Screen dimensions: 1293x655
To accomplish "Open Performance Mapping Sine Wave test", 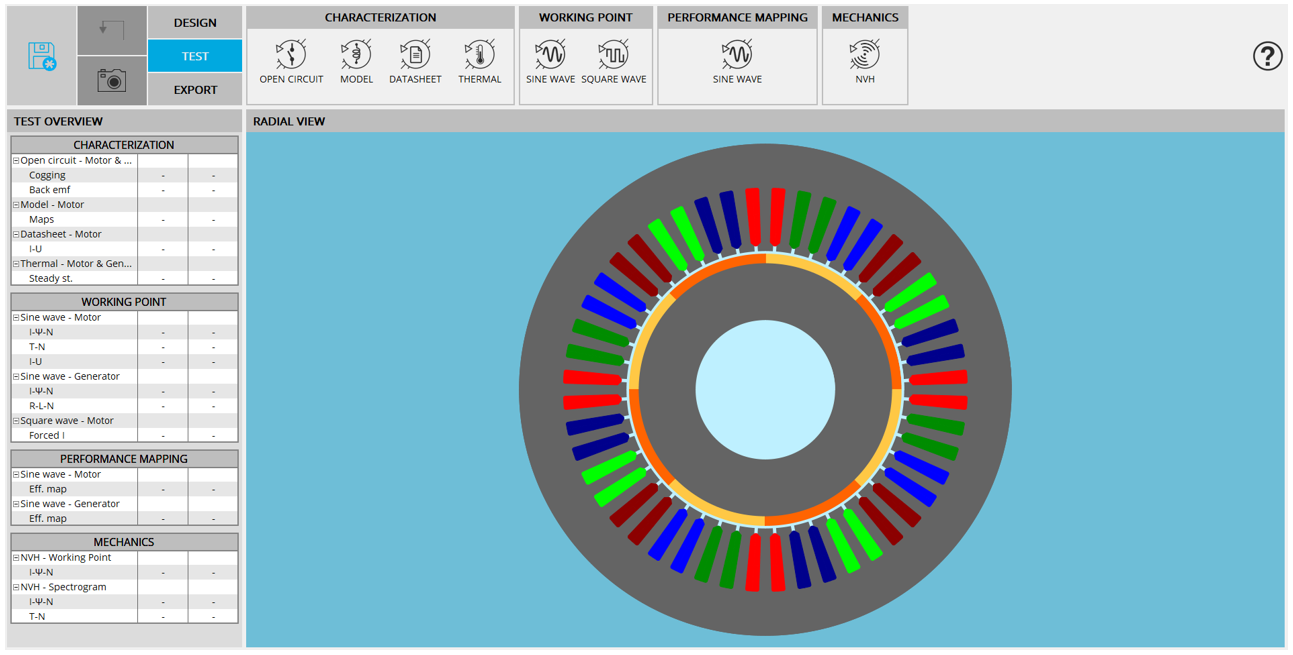I will click(737, 62).
